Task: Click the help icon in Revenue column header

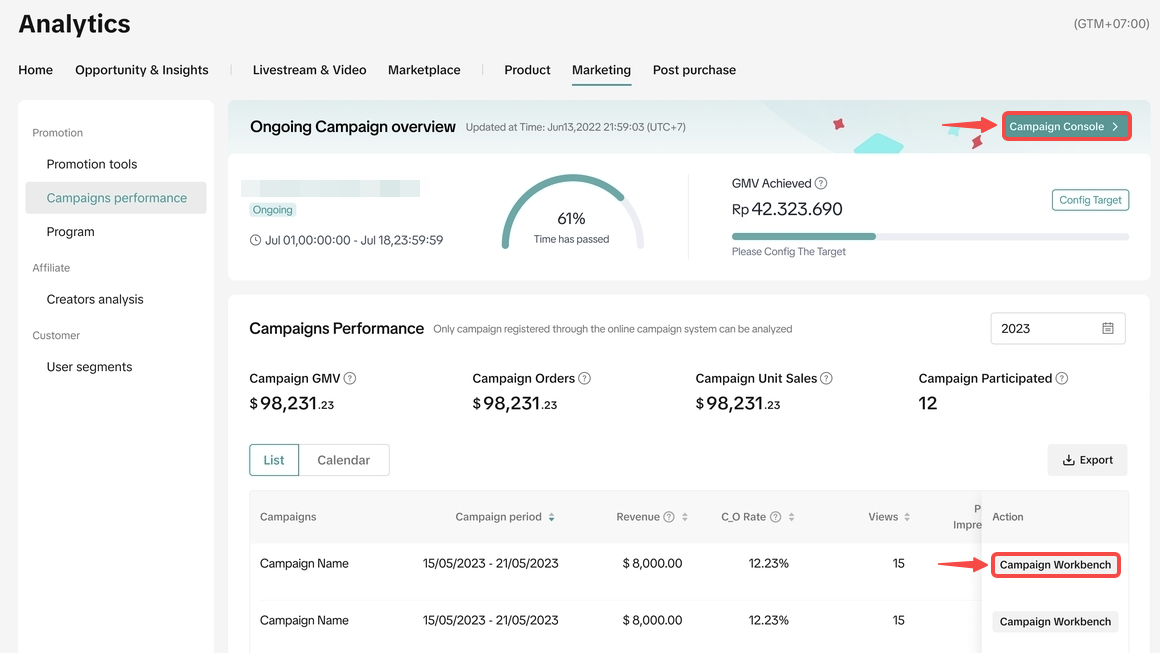Action: (668, 517)
